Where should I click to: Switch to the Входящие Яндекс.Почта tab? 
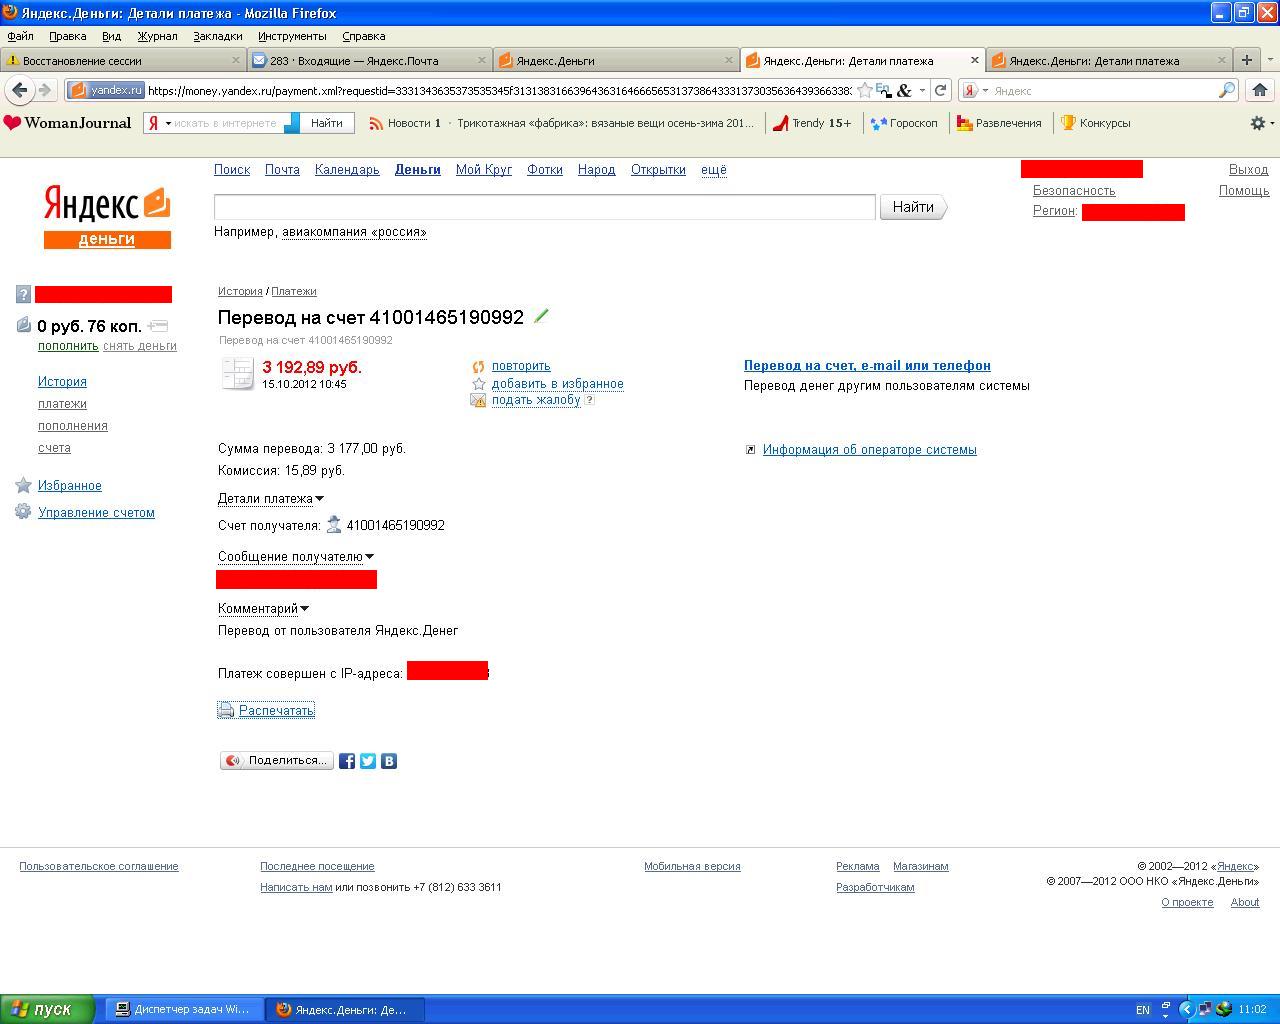pos(369,60)
